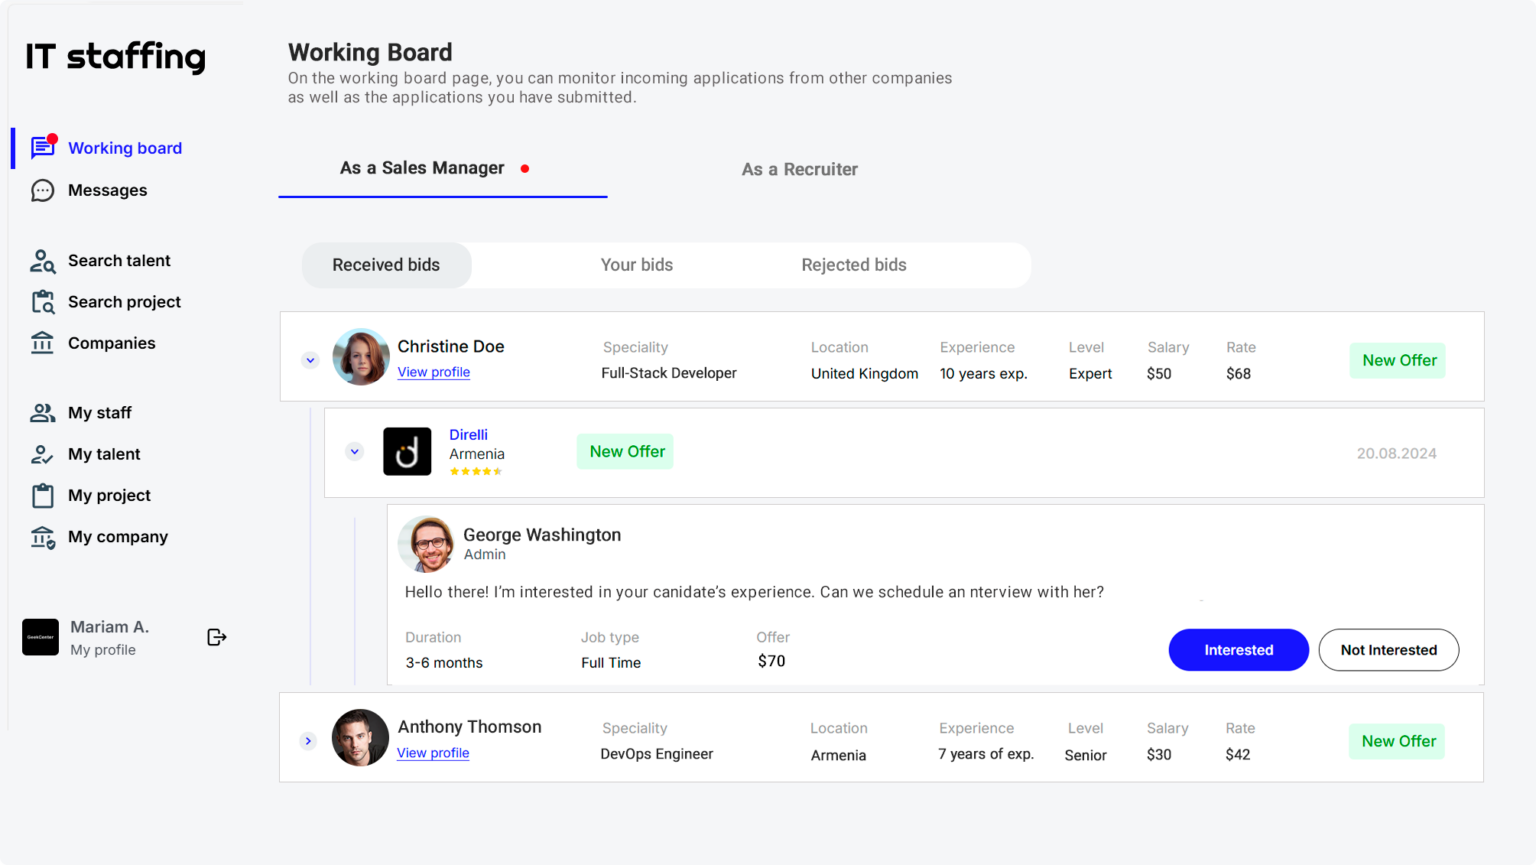Select the Search talent icon
The image size is (1536, 865).
pos(41,261)
